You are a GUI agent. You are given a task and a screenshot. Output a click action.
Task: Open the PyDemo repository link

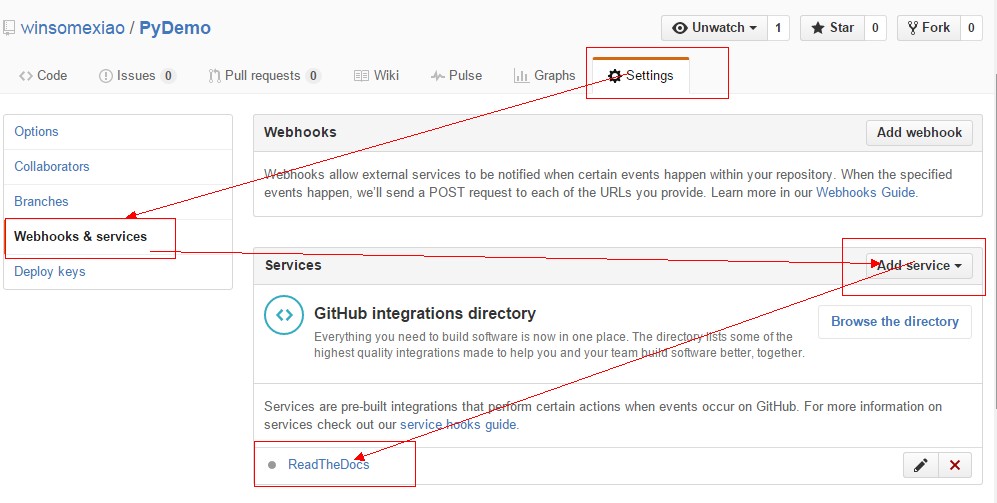click(175, 28)
